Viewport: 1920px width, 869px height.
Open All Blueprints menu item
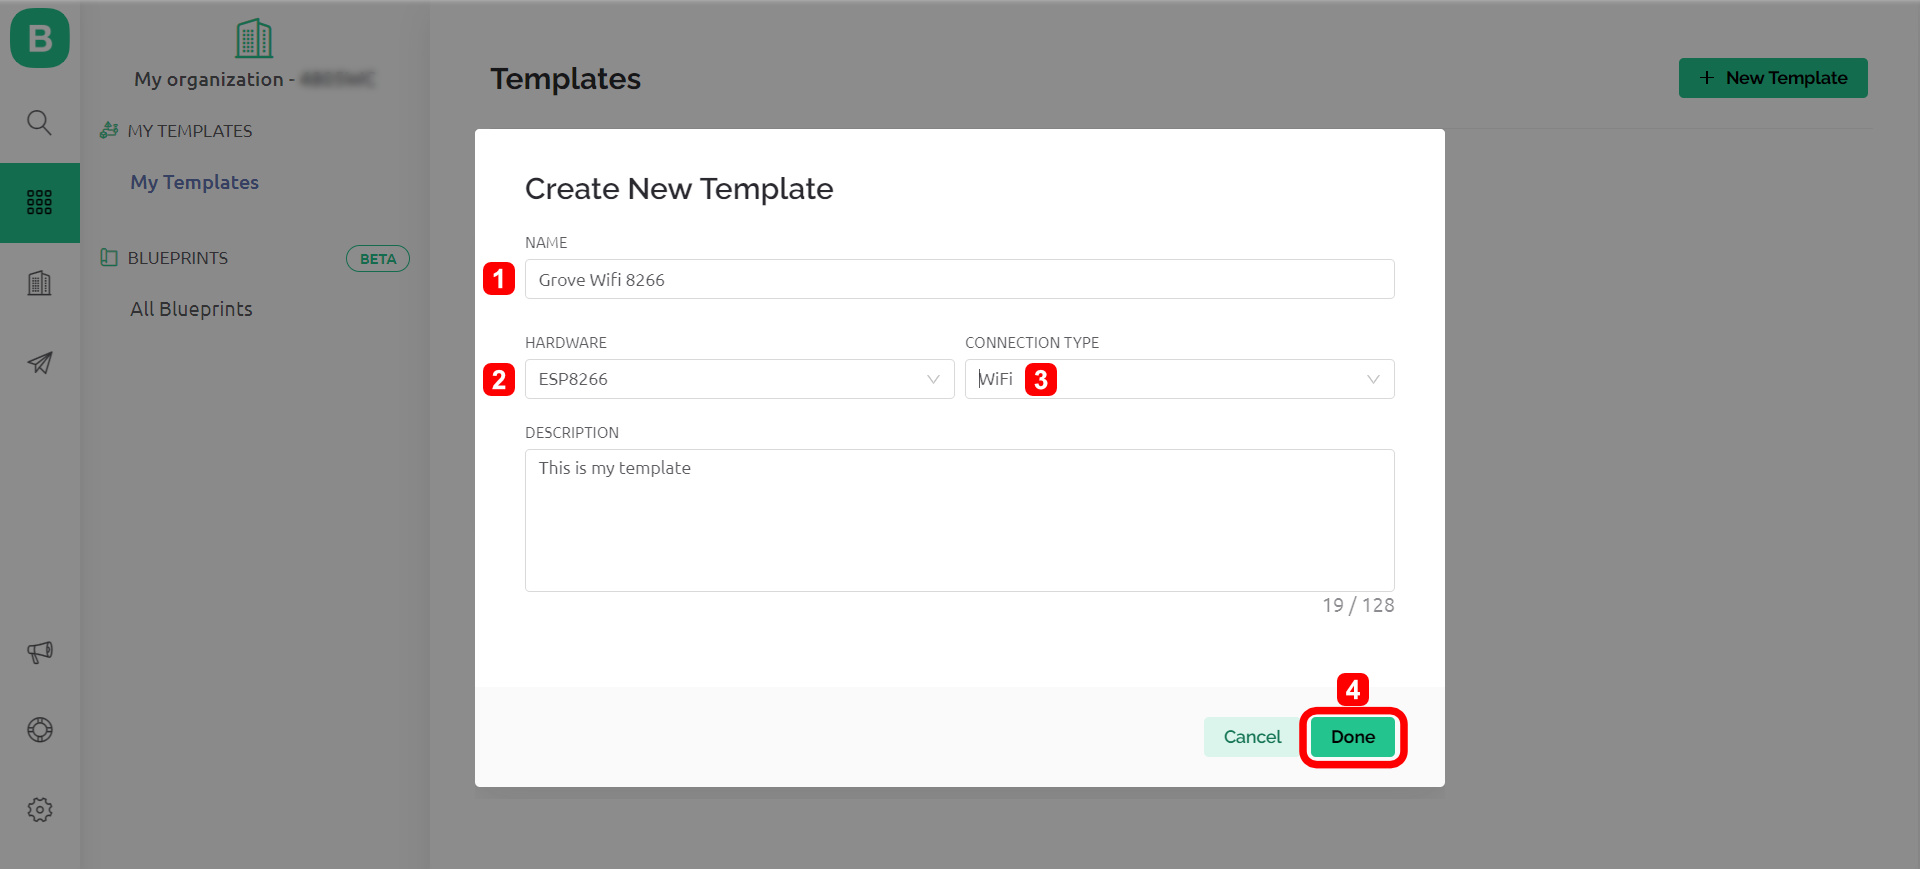pyautogui.click(x=191, y=309)
